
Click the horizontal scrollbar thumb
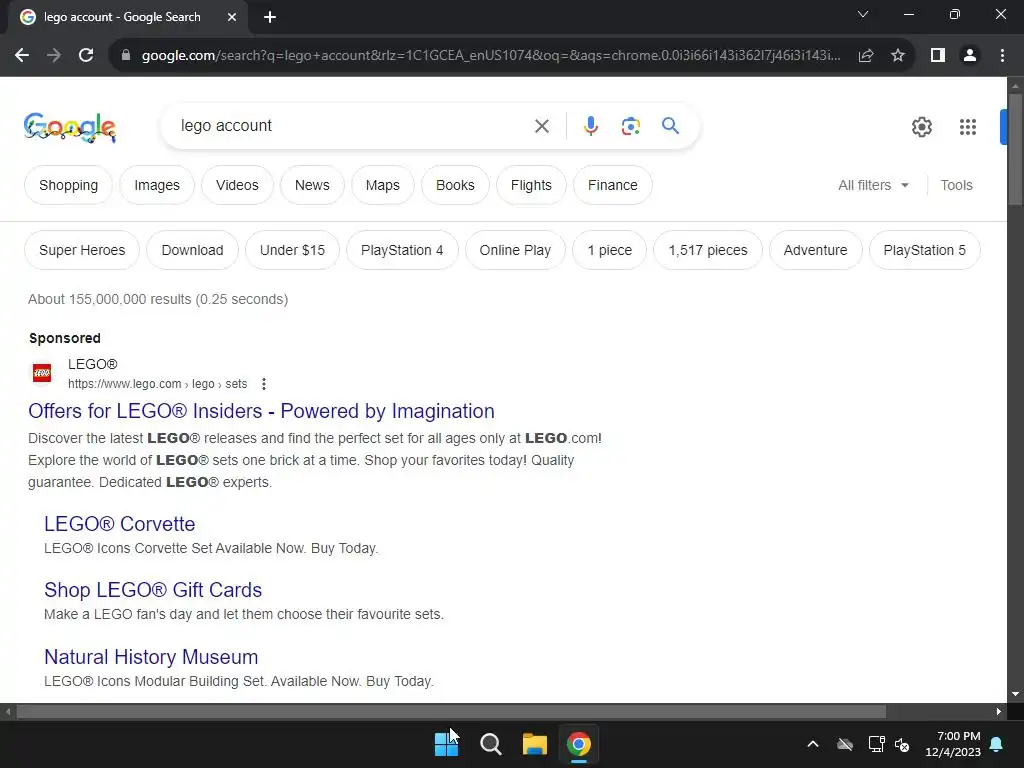point(451,711)
